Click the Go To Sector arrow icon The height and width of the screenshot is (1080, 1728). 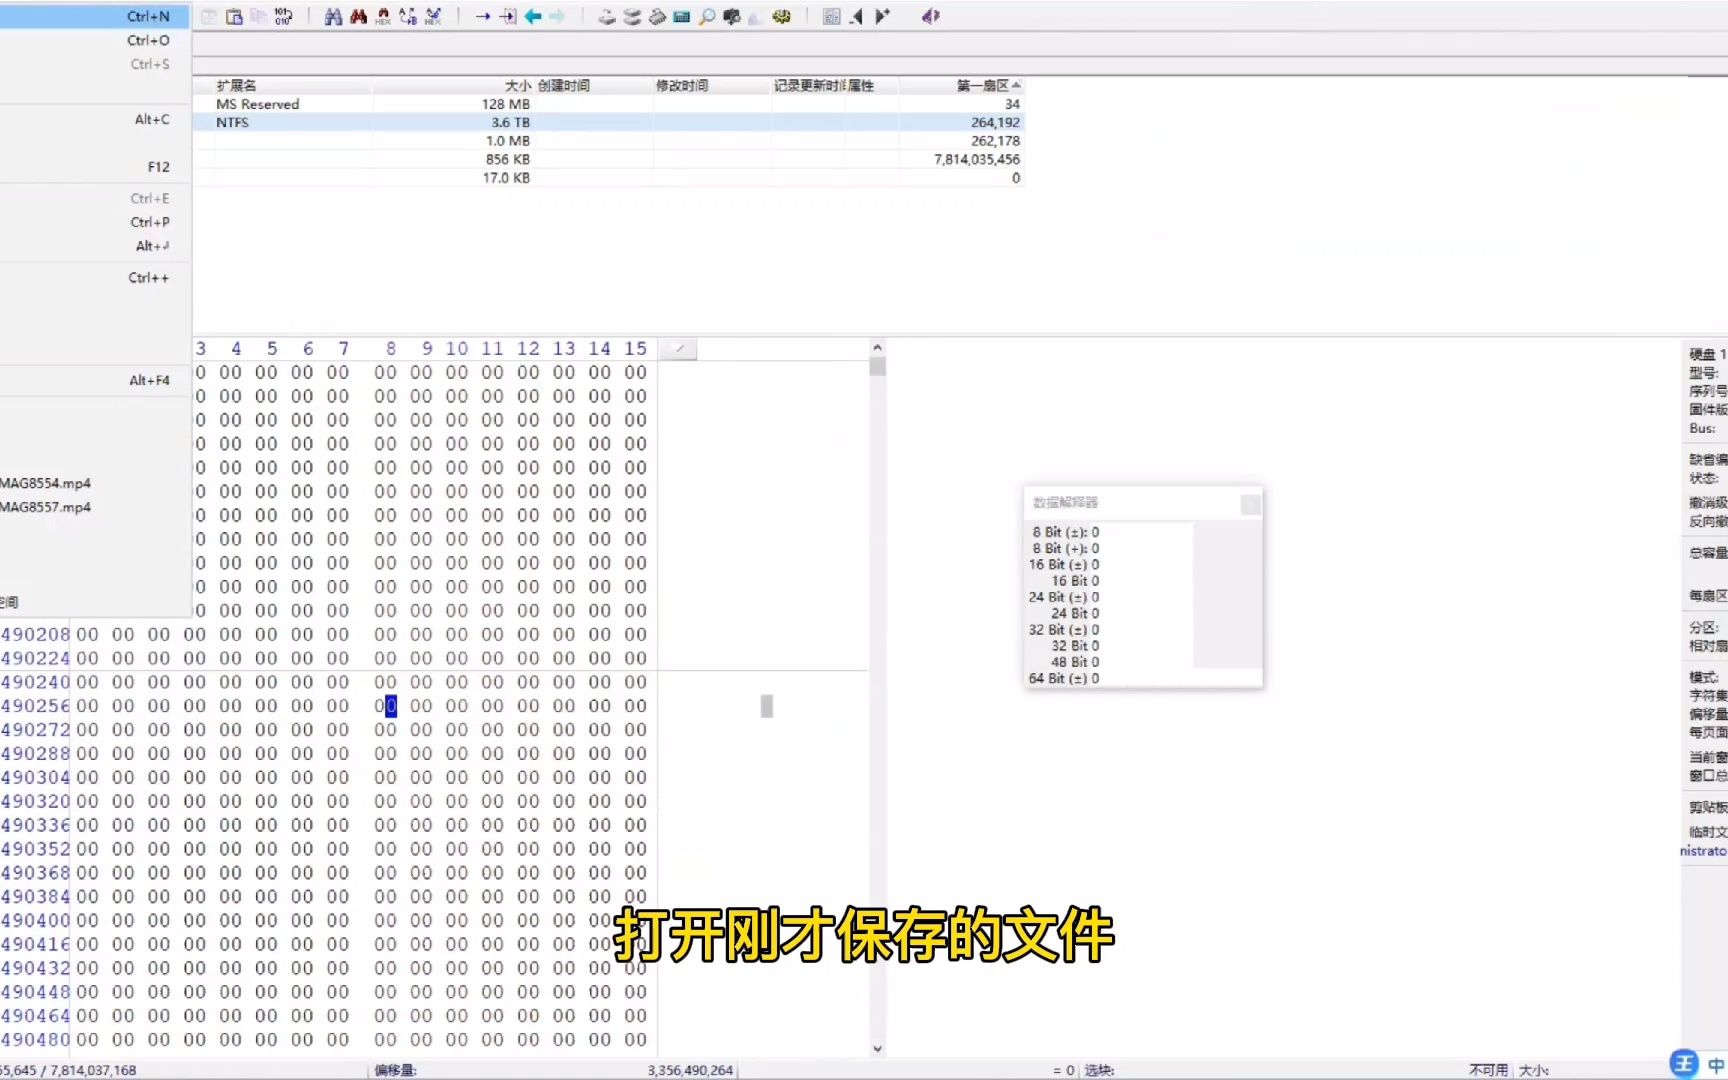click(508, 16)
